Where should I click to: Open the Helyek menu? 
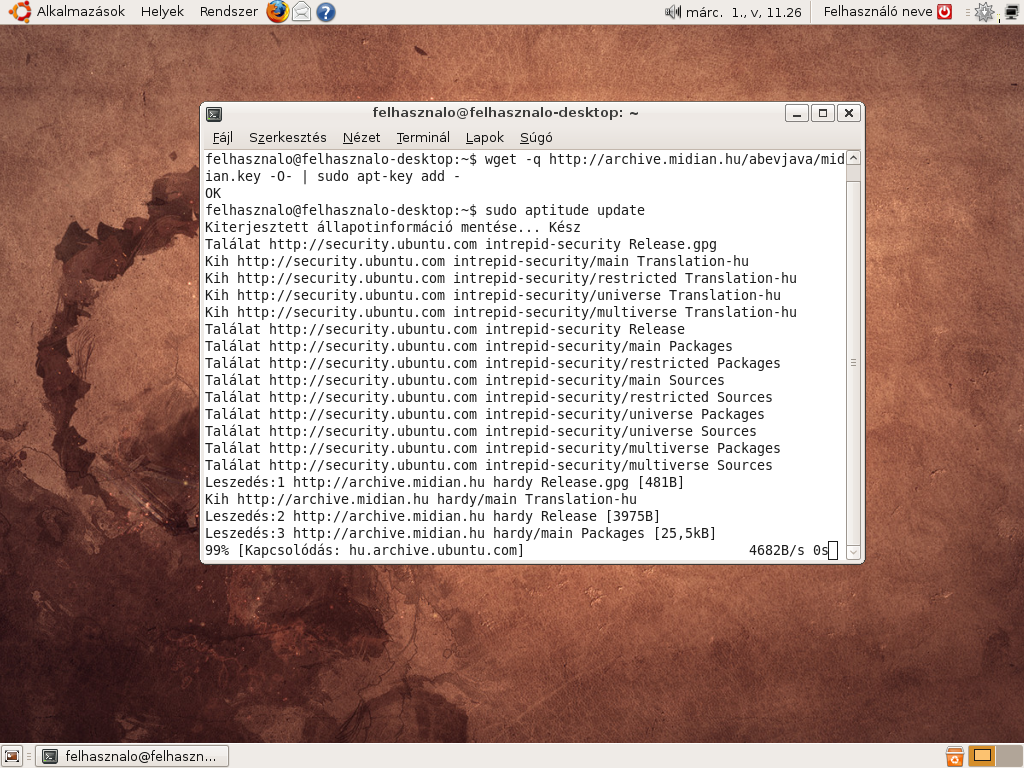(x=162, y=11)
